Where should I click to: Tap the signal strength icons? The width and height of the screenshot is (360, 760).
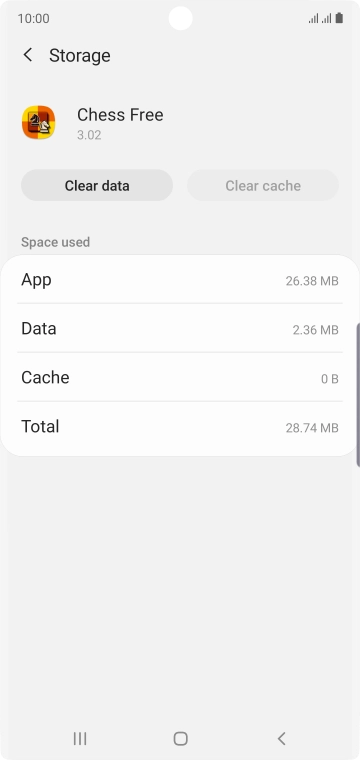click(x=320, y=18)
